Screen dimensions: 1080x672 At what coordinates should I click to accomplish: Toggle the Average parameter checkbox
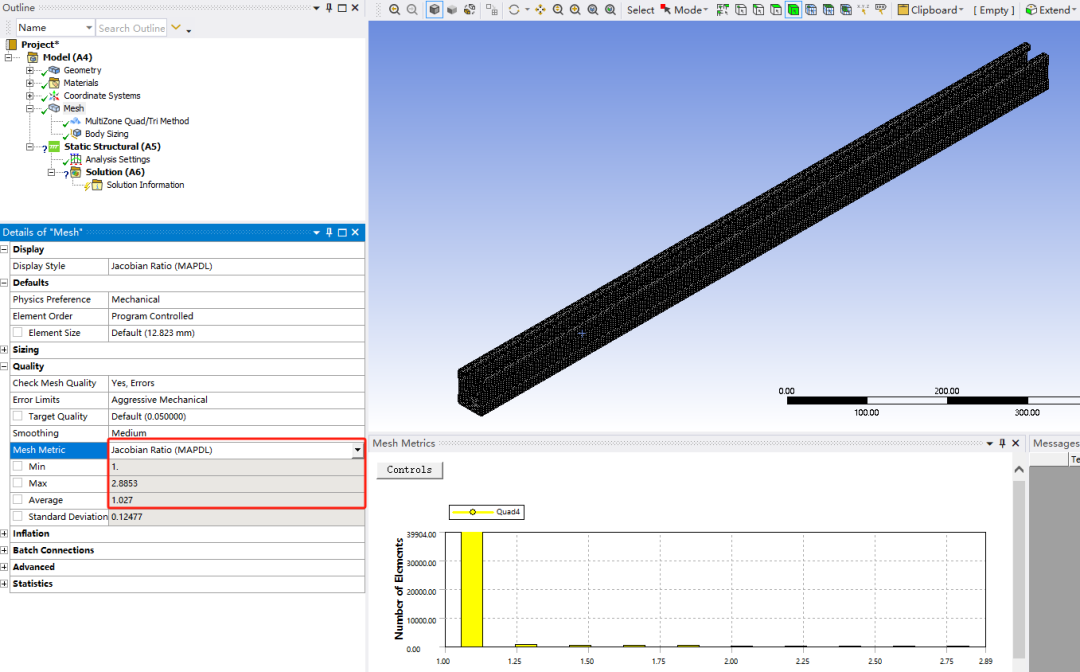(18, 499)
